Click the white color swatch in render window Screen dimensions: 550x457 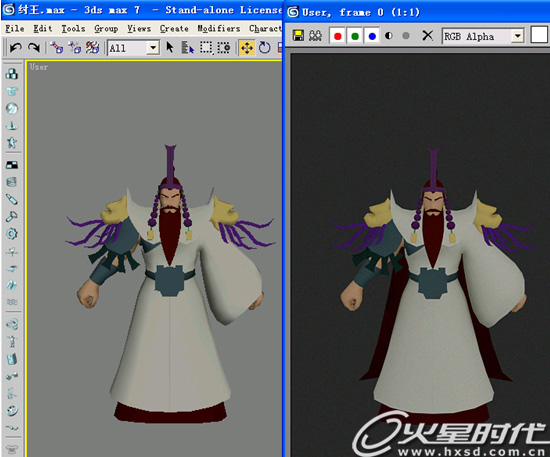click(539, 35)
